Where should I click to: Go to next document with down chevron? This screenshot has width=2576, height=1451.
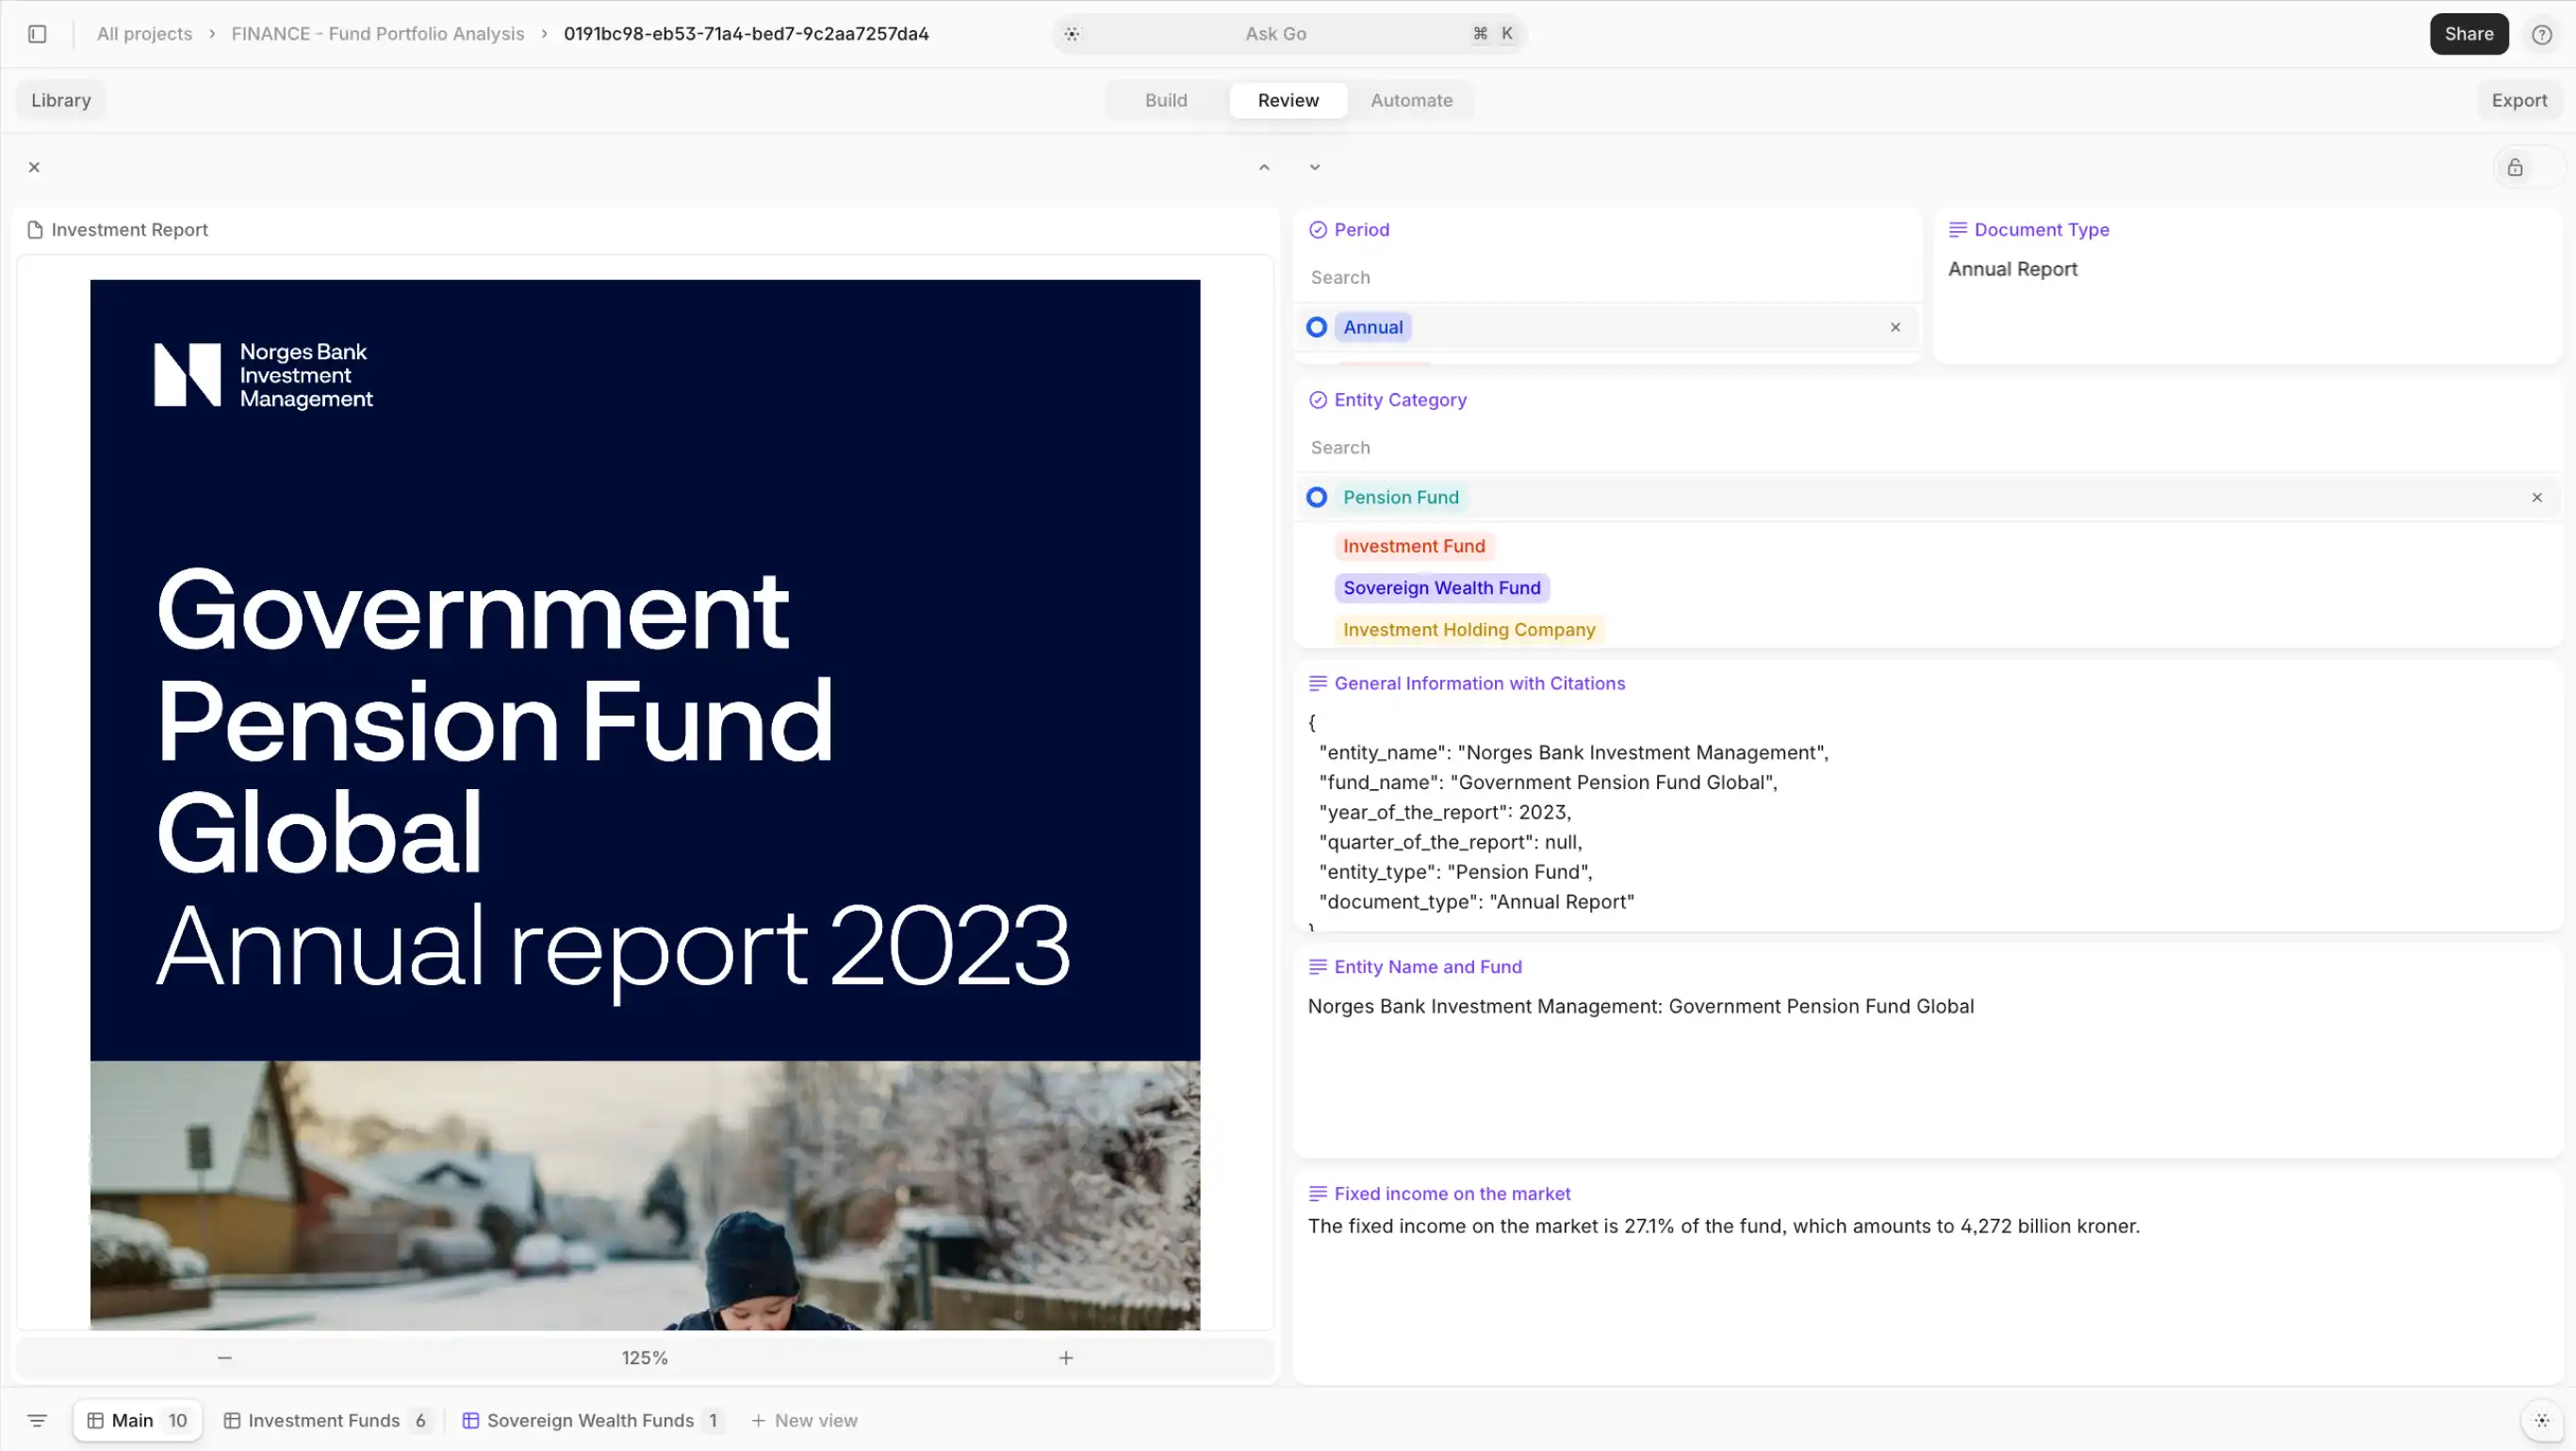1314,167
